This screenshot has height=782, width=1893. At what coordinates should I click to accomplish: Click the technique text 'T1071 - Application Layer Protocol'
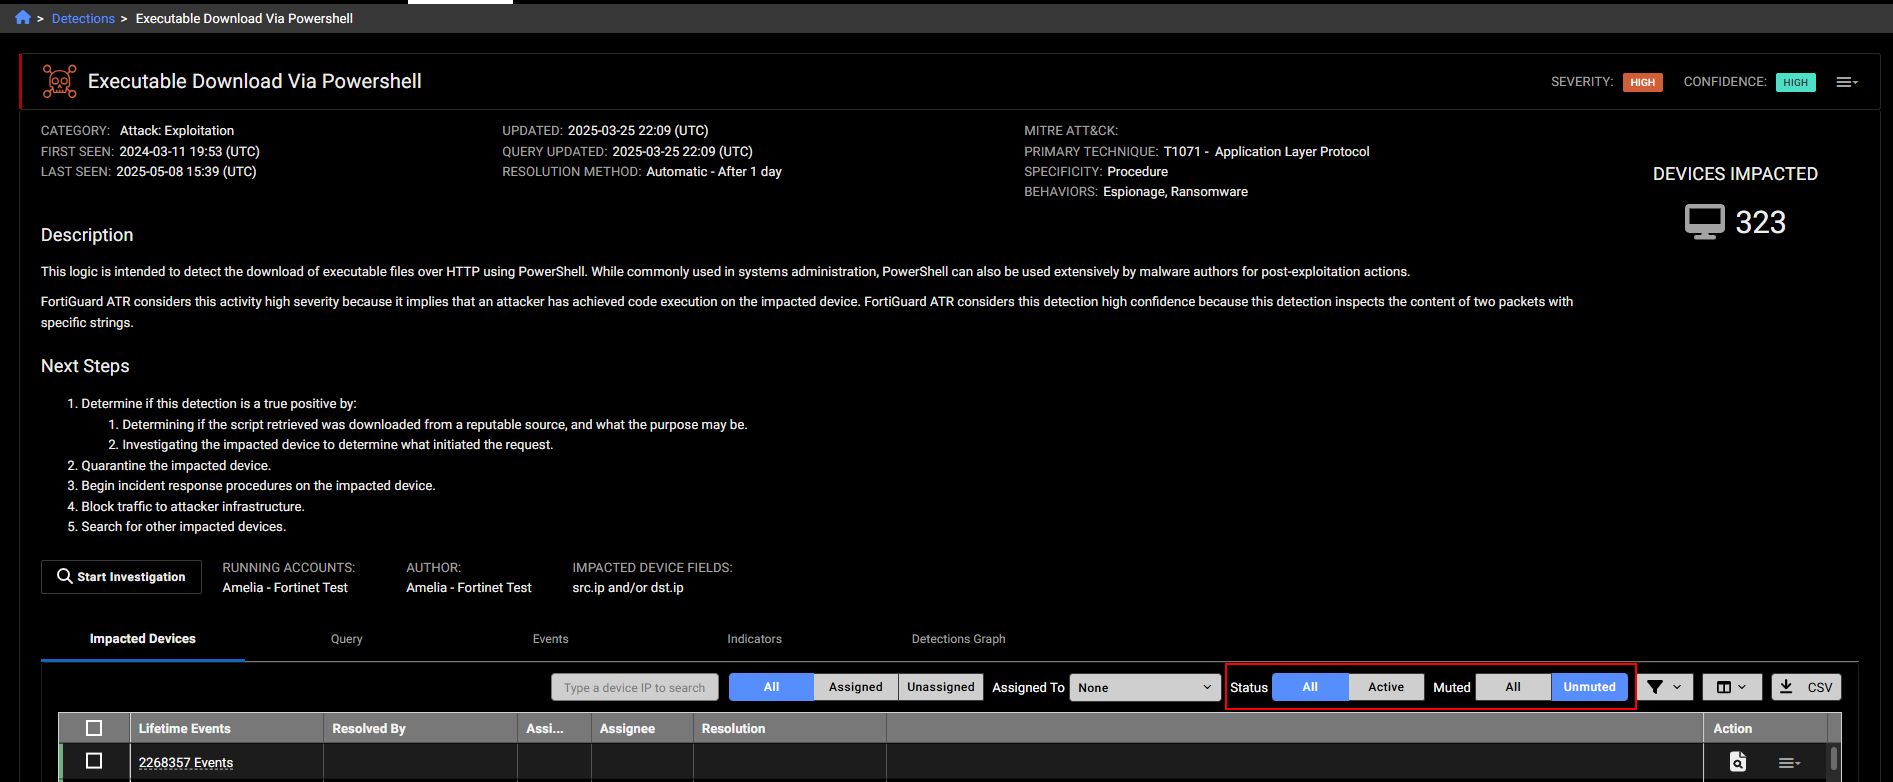1266,151
